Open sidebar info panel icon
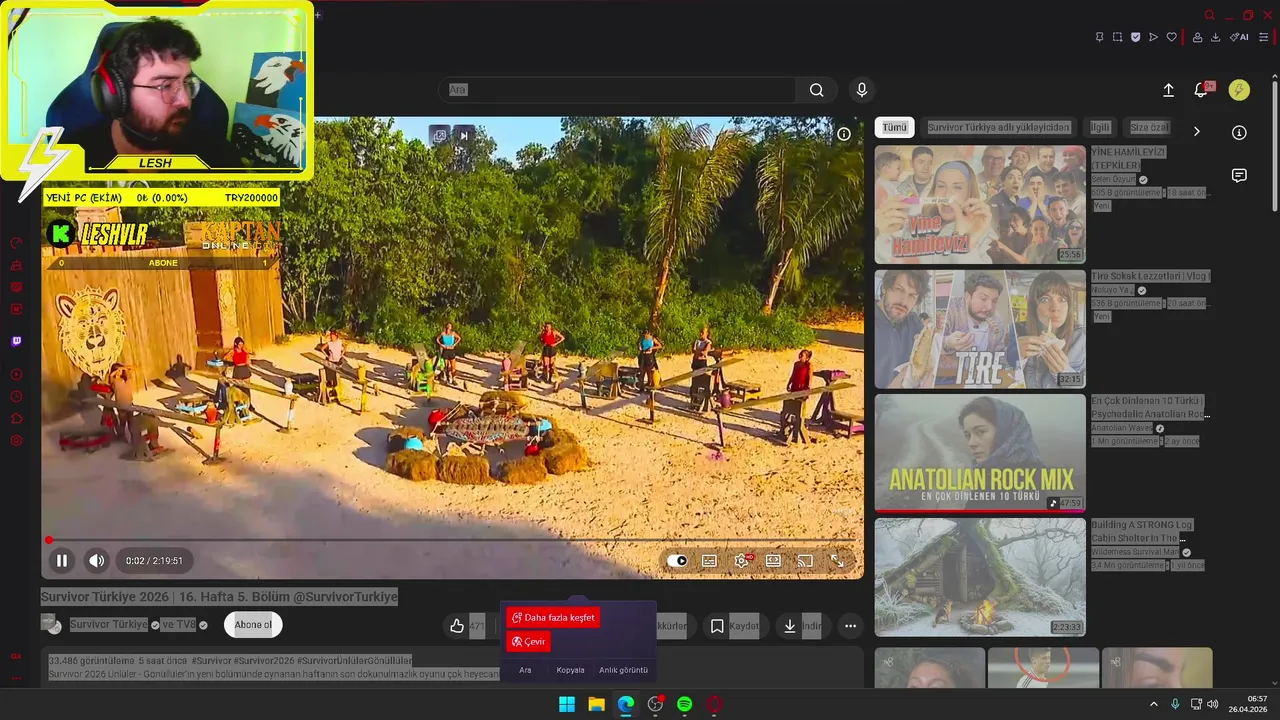This screenshot has height=720, width=1280. coord(1239,133)
